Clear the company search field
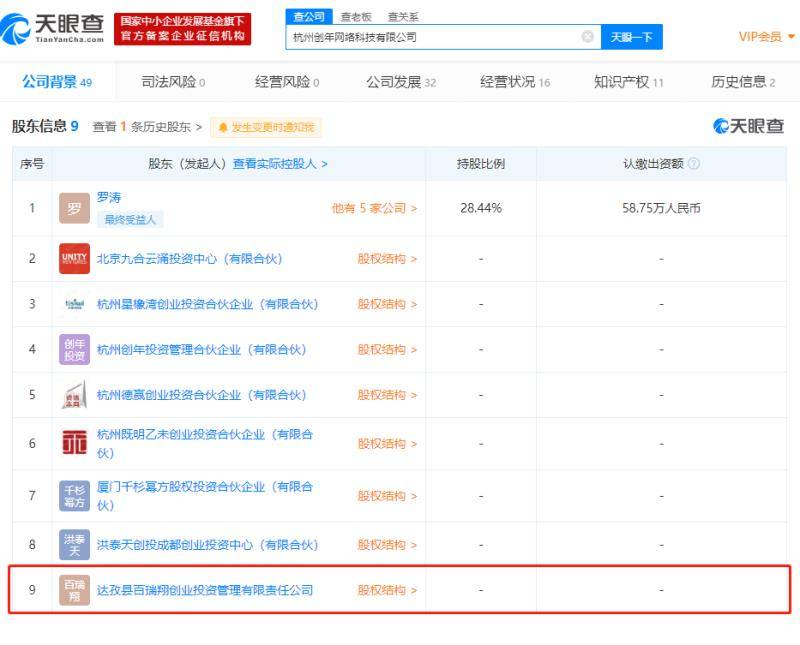The width and height of the screenshot is (800, 645). click(x=588, y=37)
